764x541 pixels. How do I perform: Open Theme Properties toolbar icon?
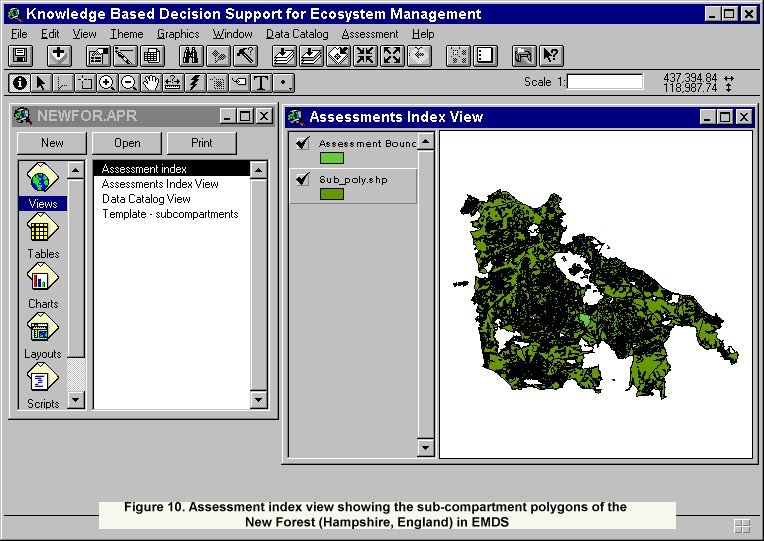(98, 56)
